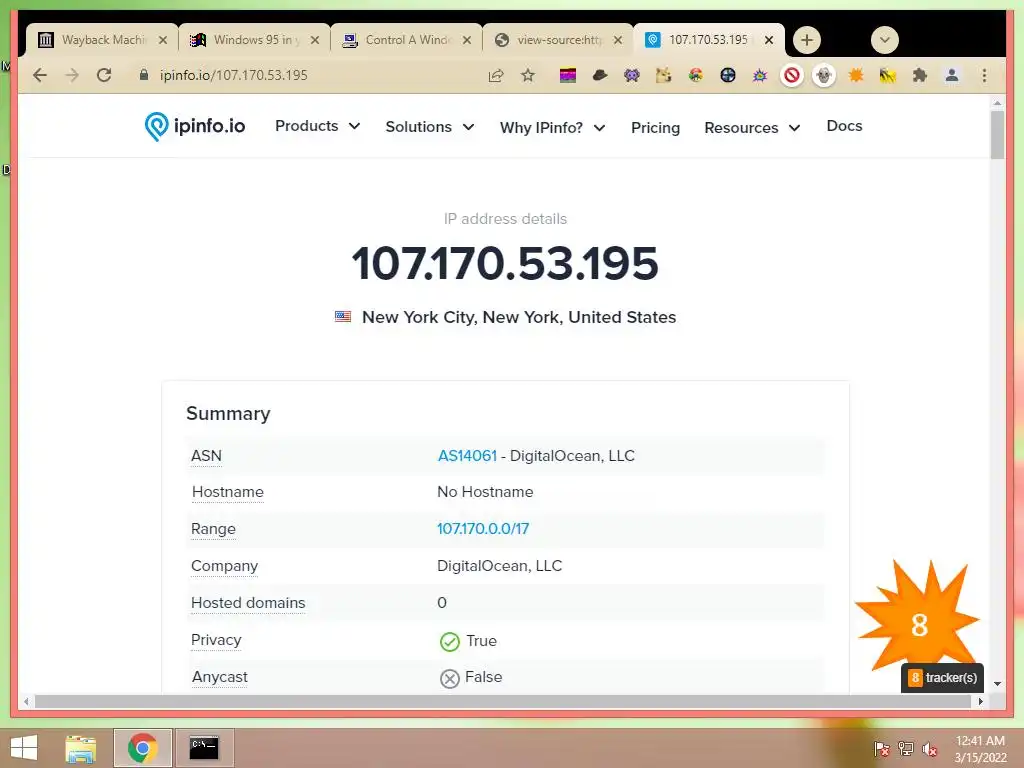This screenshot has height=768, width=1024.
Task: Open the Chrome profile avatar
Action: pyautogui.click(x=952, y=76)
